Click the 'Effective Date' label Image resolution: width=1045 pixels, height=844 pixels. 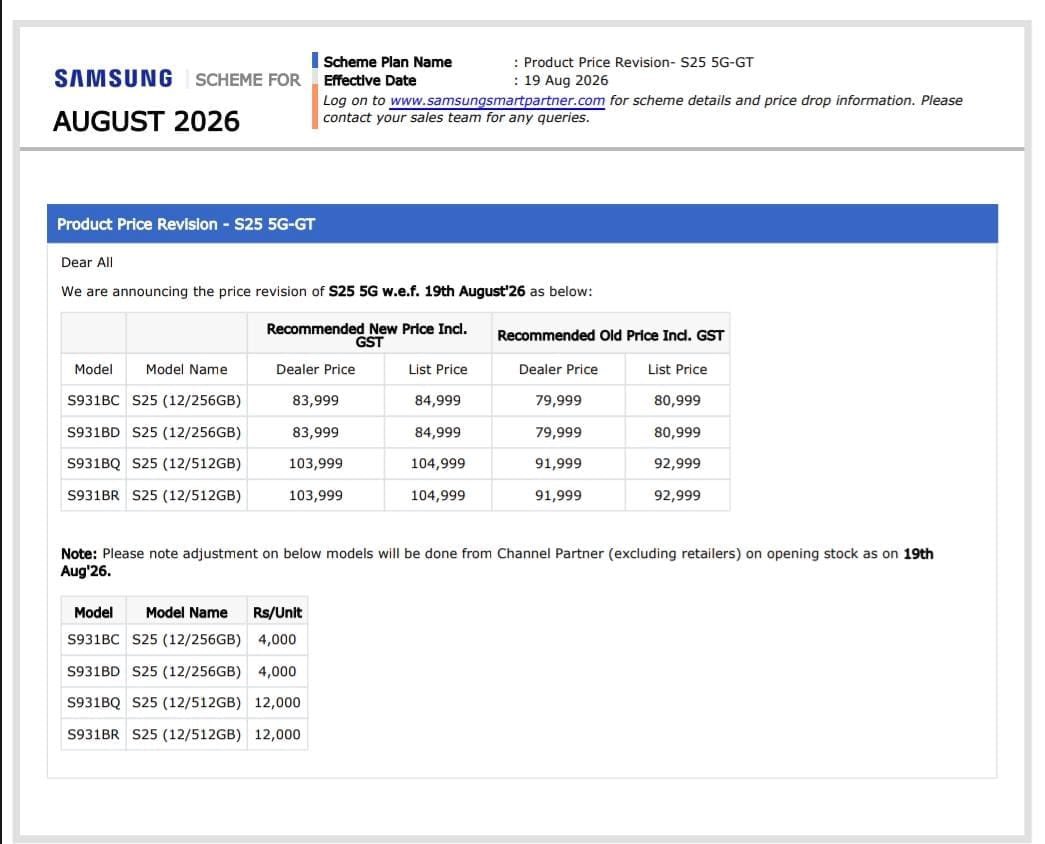(x=370, y=81)
